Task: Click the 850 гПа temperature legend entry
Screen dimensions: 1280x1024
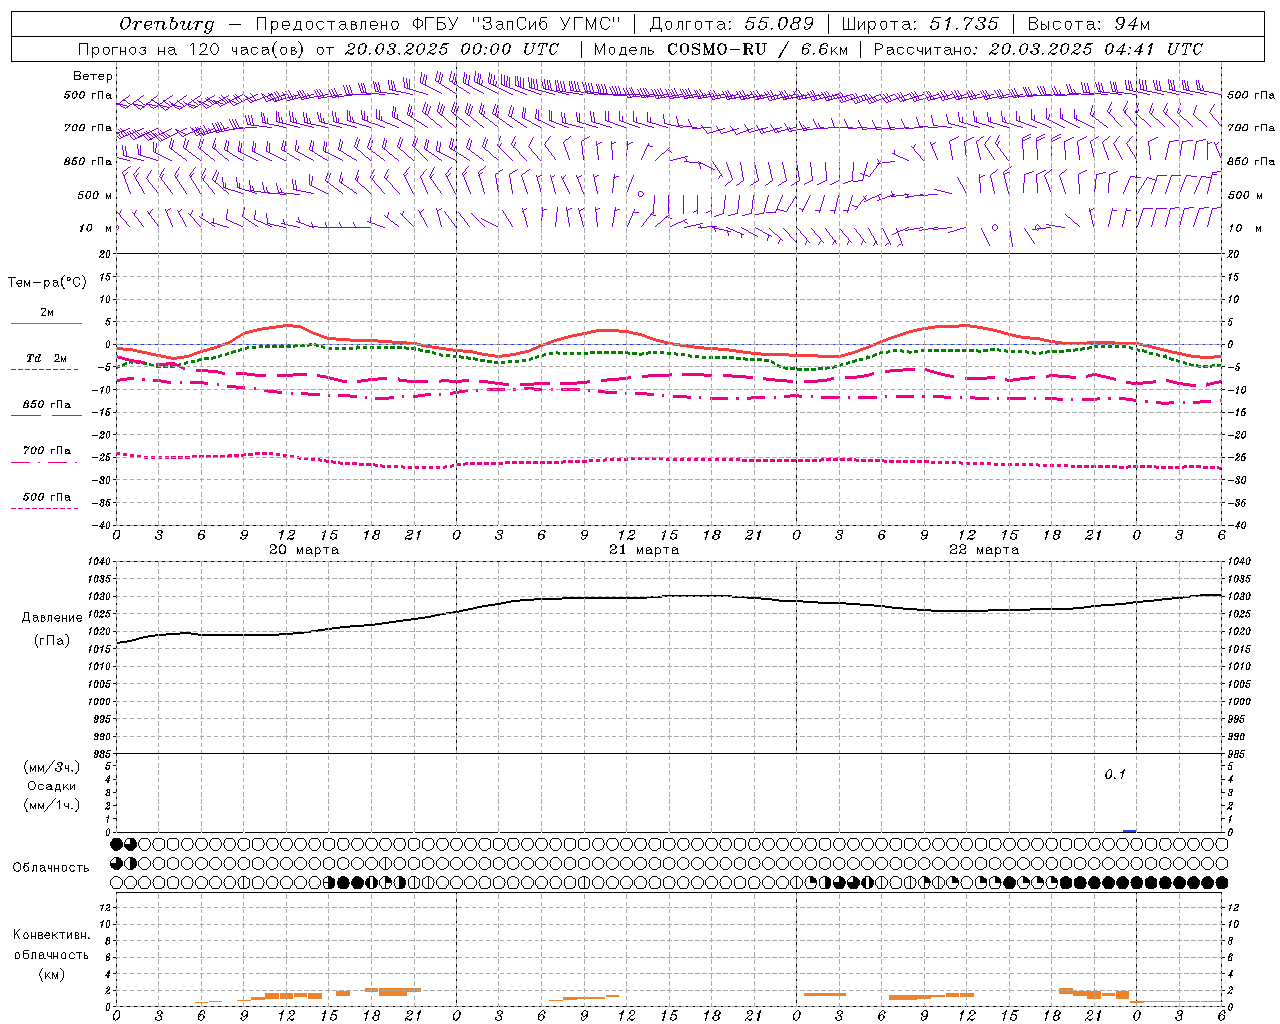Action: (x=47, y=405)
